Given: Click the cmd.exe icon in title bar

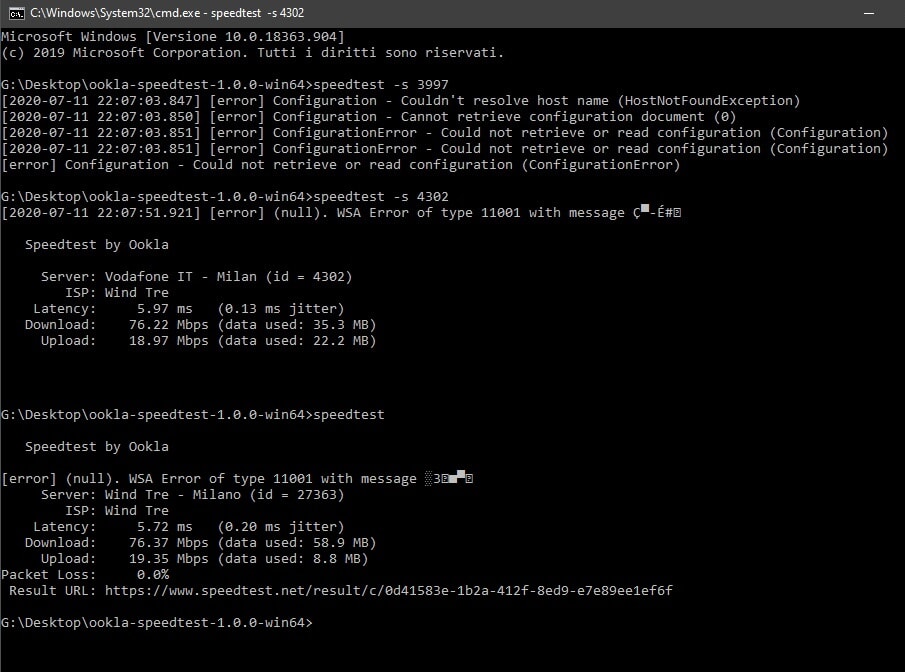Looking at the screenshot, I should tap(17, 13).
